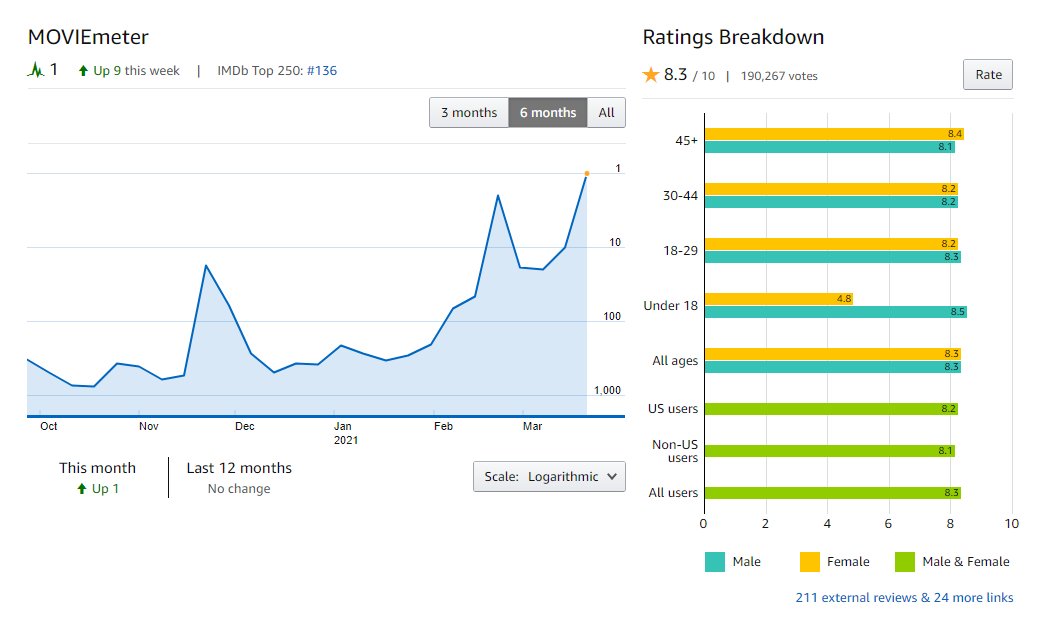Click the 45+ Female bar showing 8.4
The image size is (1038, 628).
(834, 134)
